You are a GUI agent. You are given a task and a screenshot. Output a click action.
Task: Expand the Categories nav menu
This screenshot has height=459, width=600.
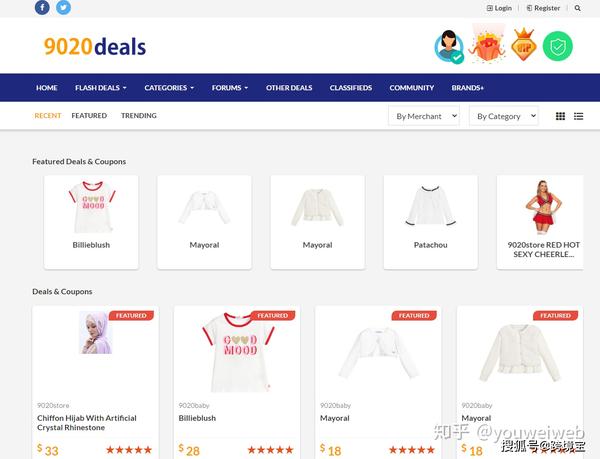[x=169, y=88]
